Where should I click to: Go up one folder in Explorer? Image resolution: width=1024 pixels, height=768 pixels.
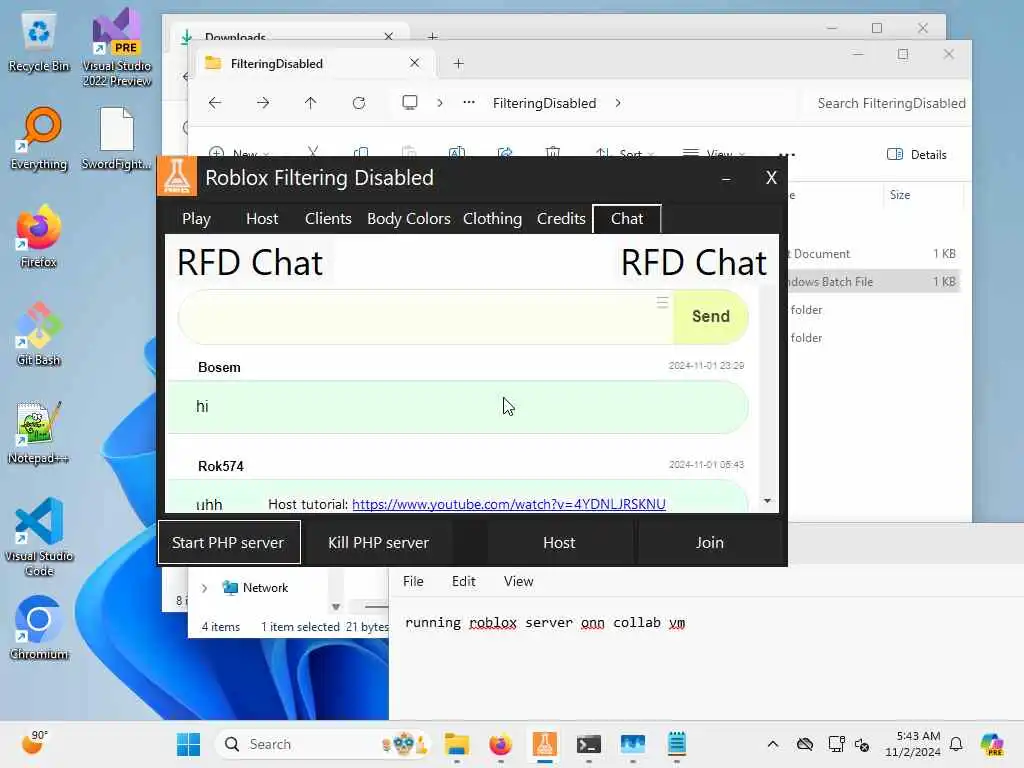click(310, 103)
